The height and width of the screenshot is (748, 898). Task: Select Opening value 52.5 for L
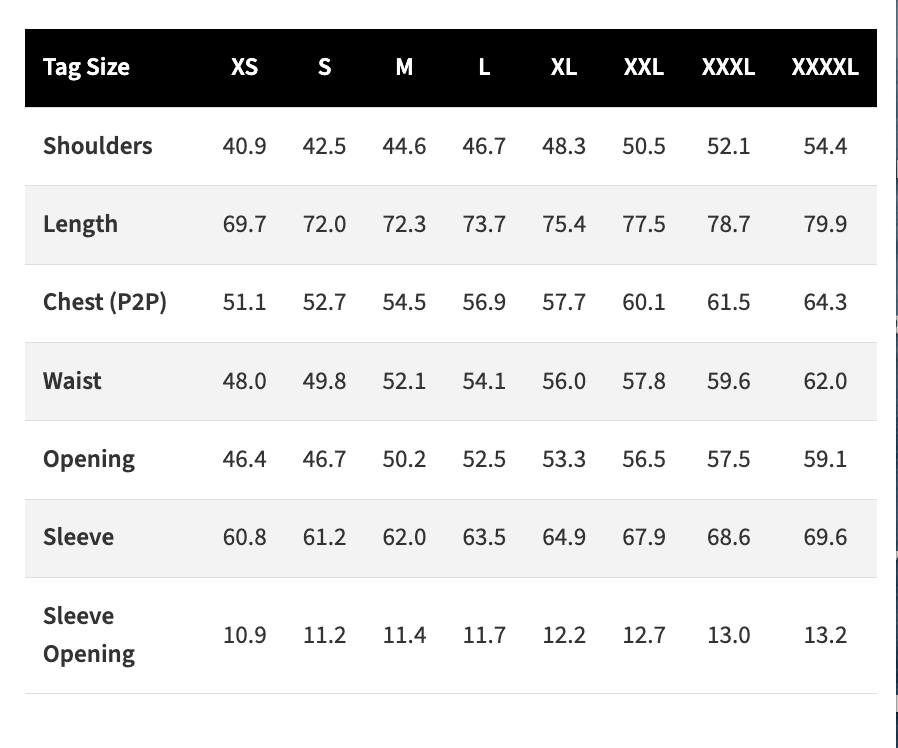484,459
